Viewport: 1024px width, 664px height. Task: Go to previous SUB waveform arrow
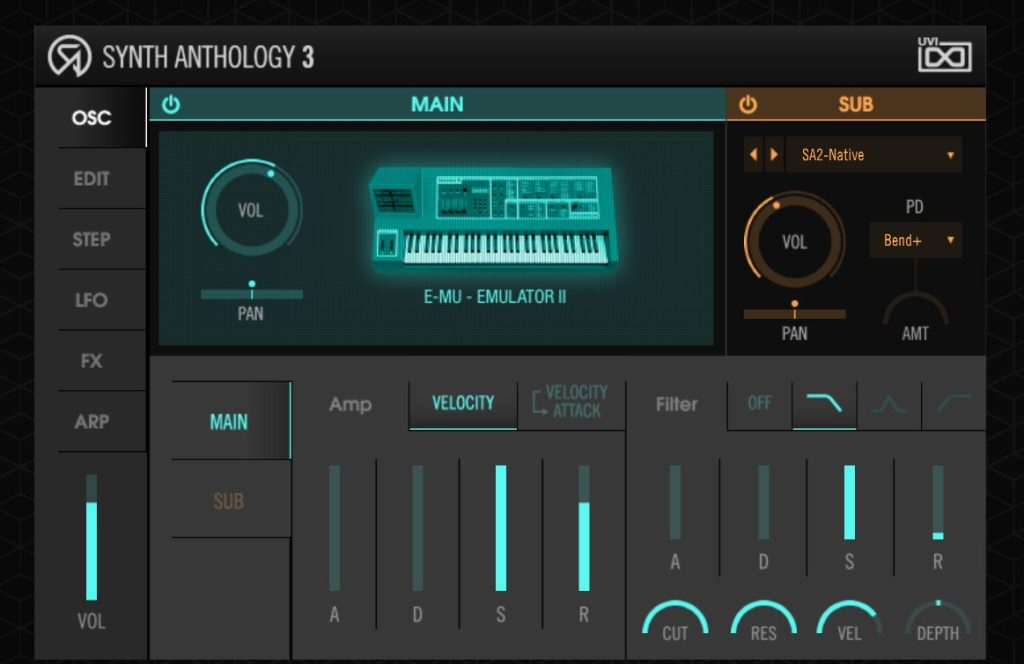[x=753, y=155]
